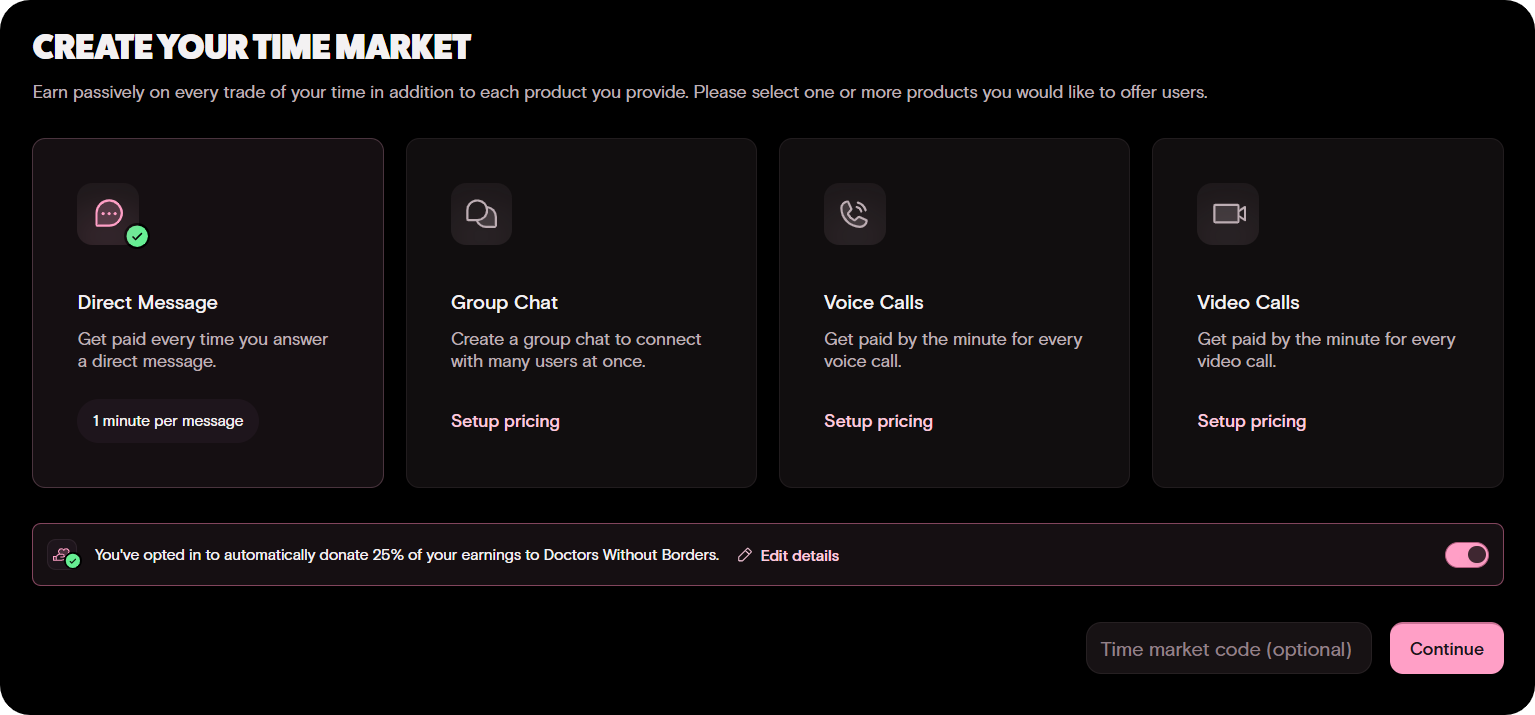Screen dimensions: 1535x715
Task: Click Edit details for donation settings
Action: pos(799,556)
